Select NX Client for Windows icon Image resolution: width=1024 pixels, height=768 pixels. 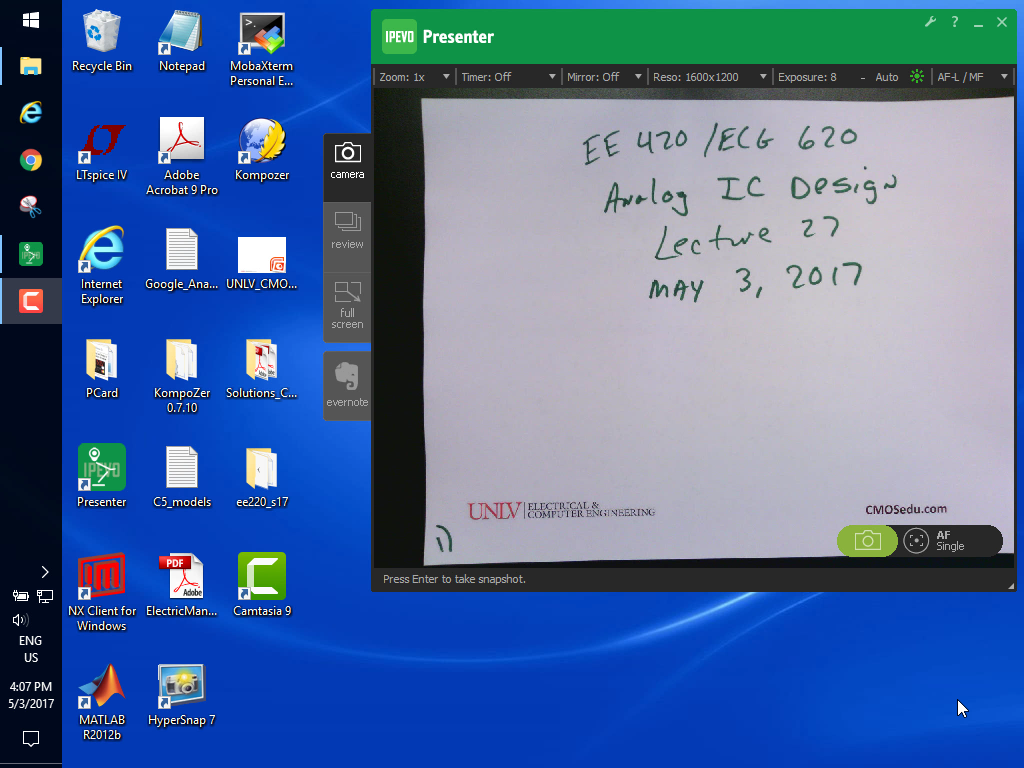coord(101,592)
